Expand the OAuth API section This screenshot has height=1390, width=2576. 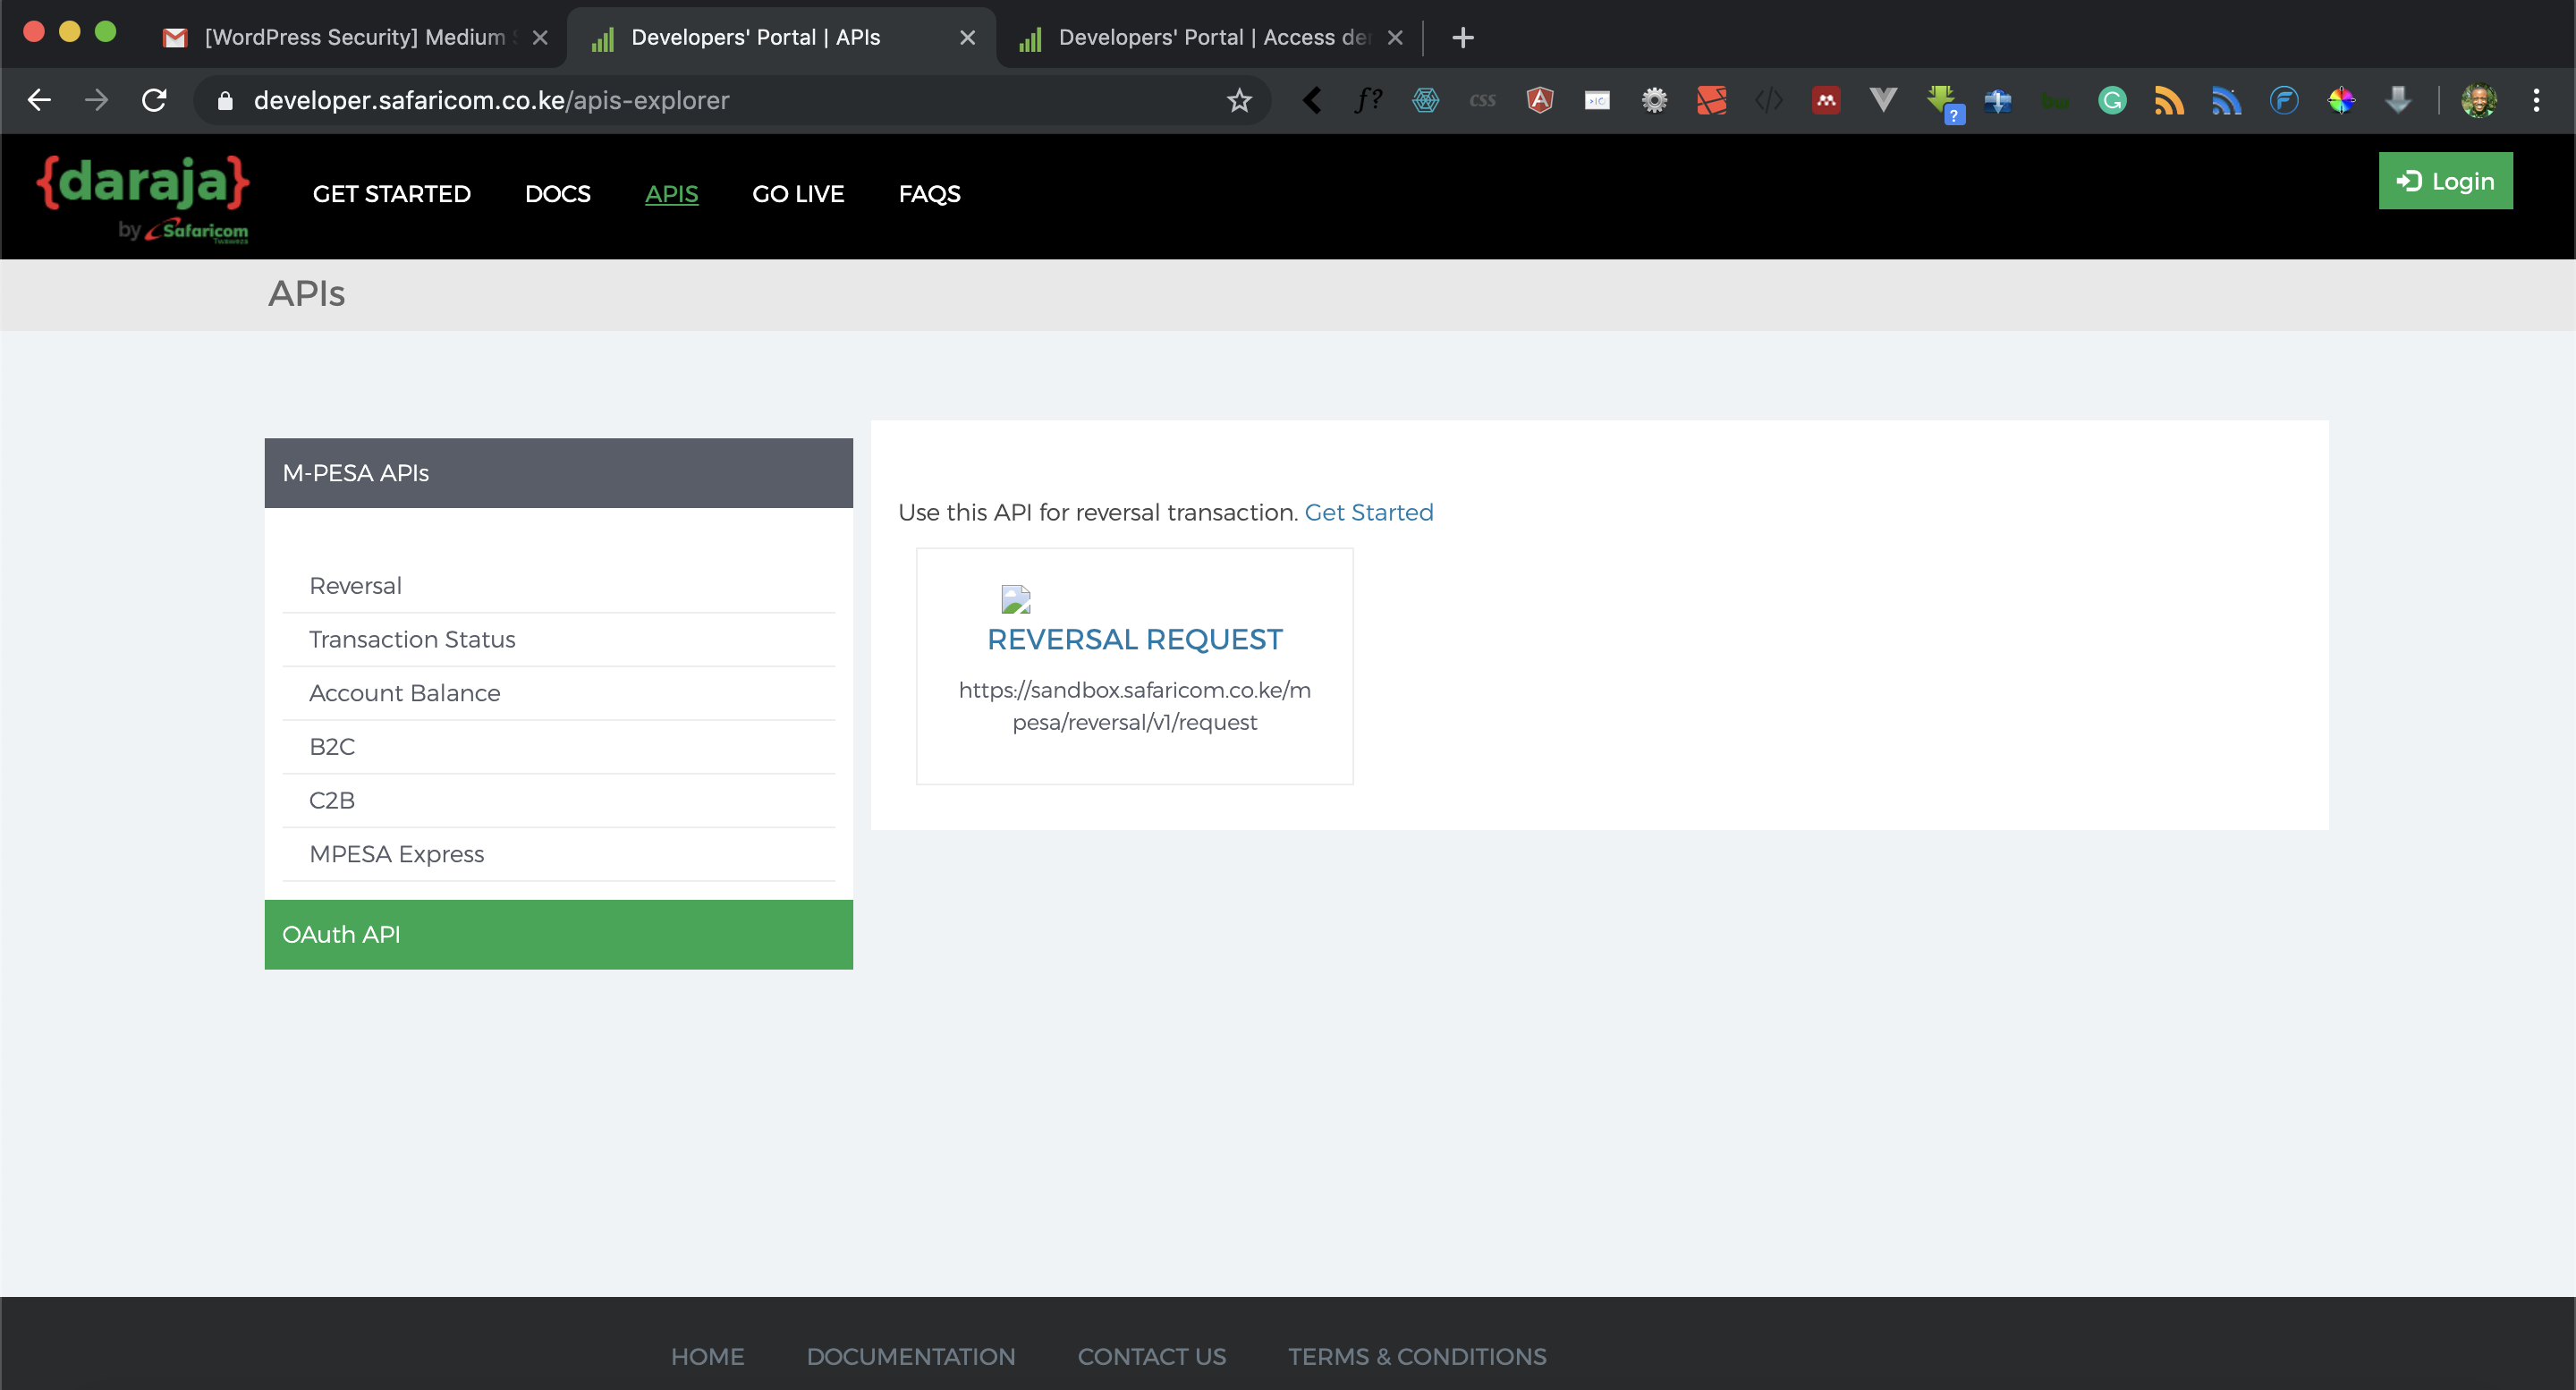(x=558, y=934)
